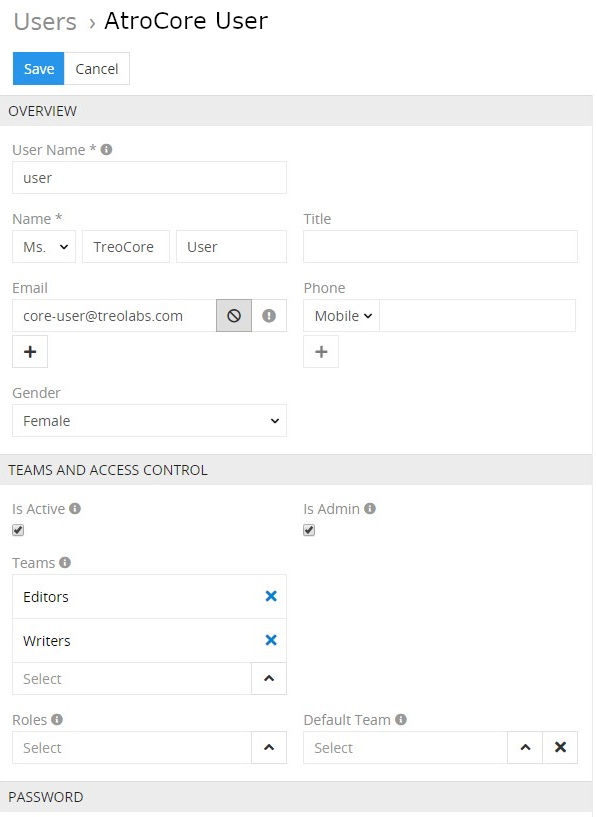Click the Title input field
597x817 pixels.
pyautogui.click(x=441, y=246)
